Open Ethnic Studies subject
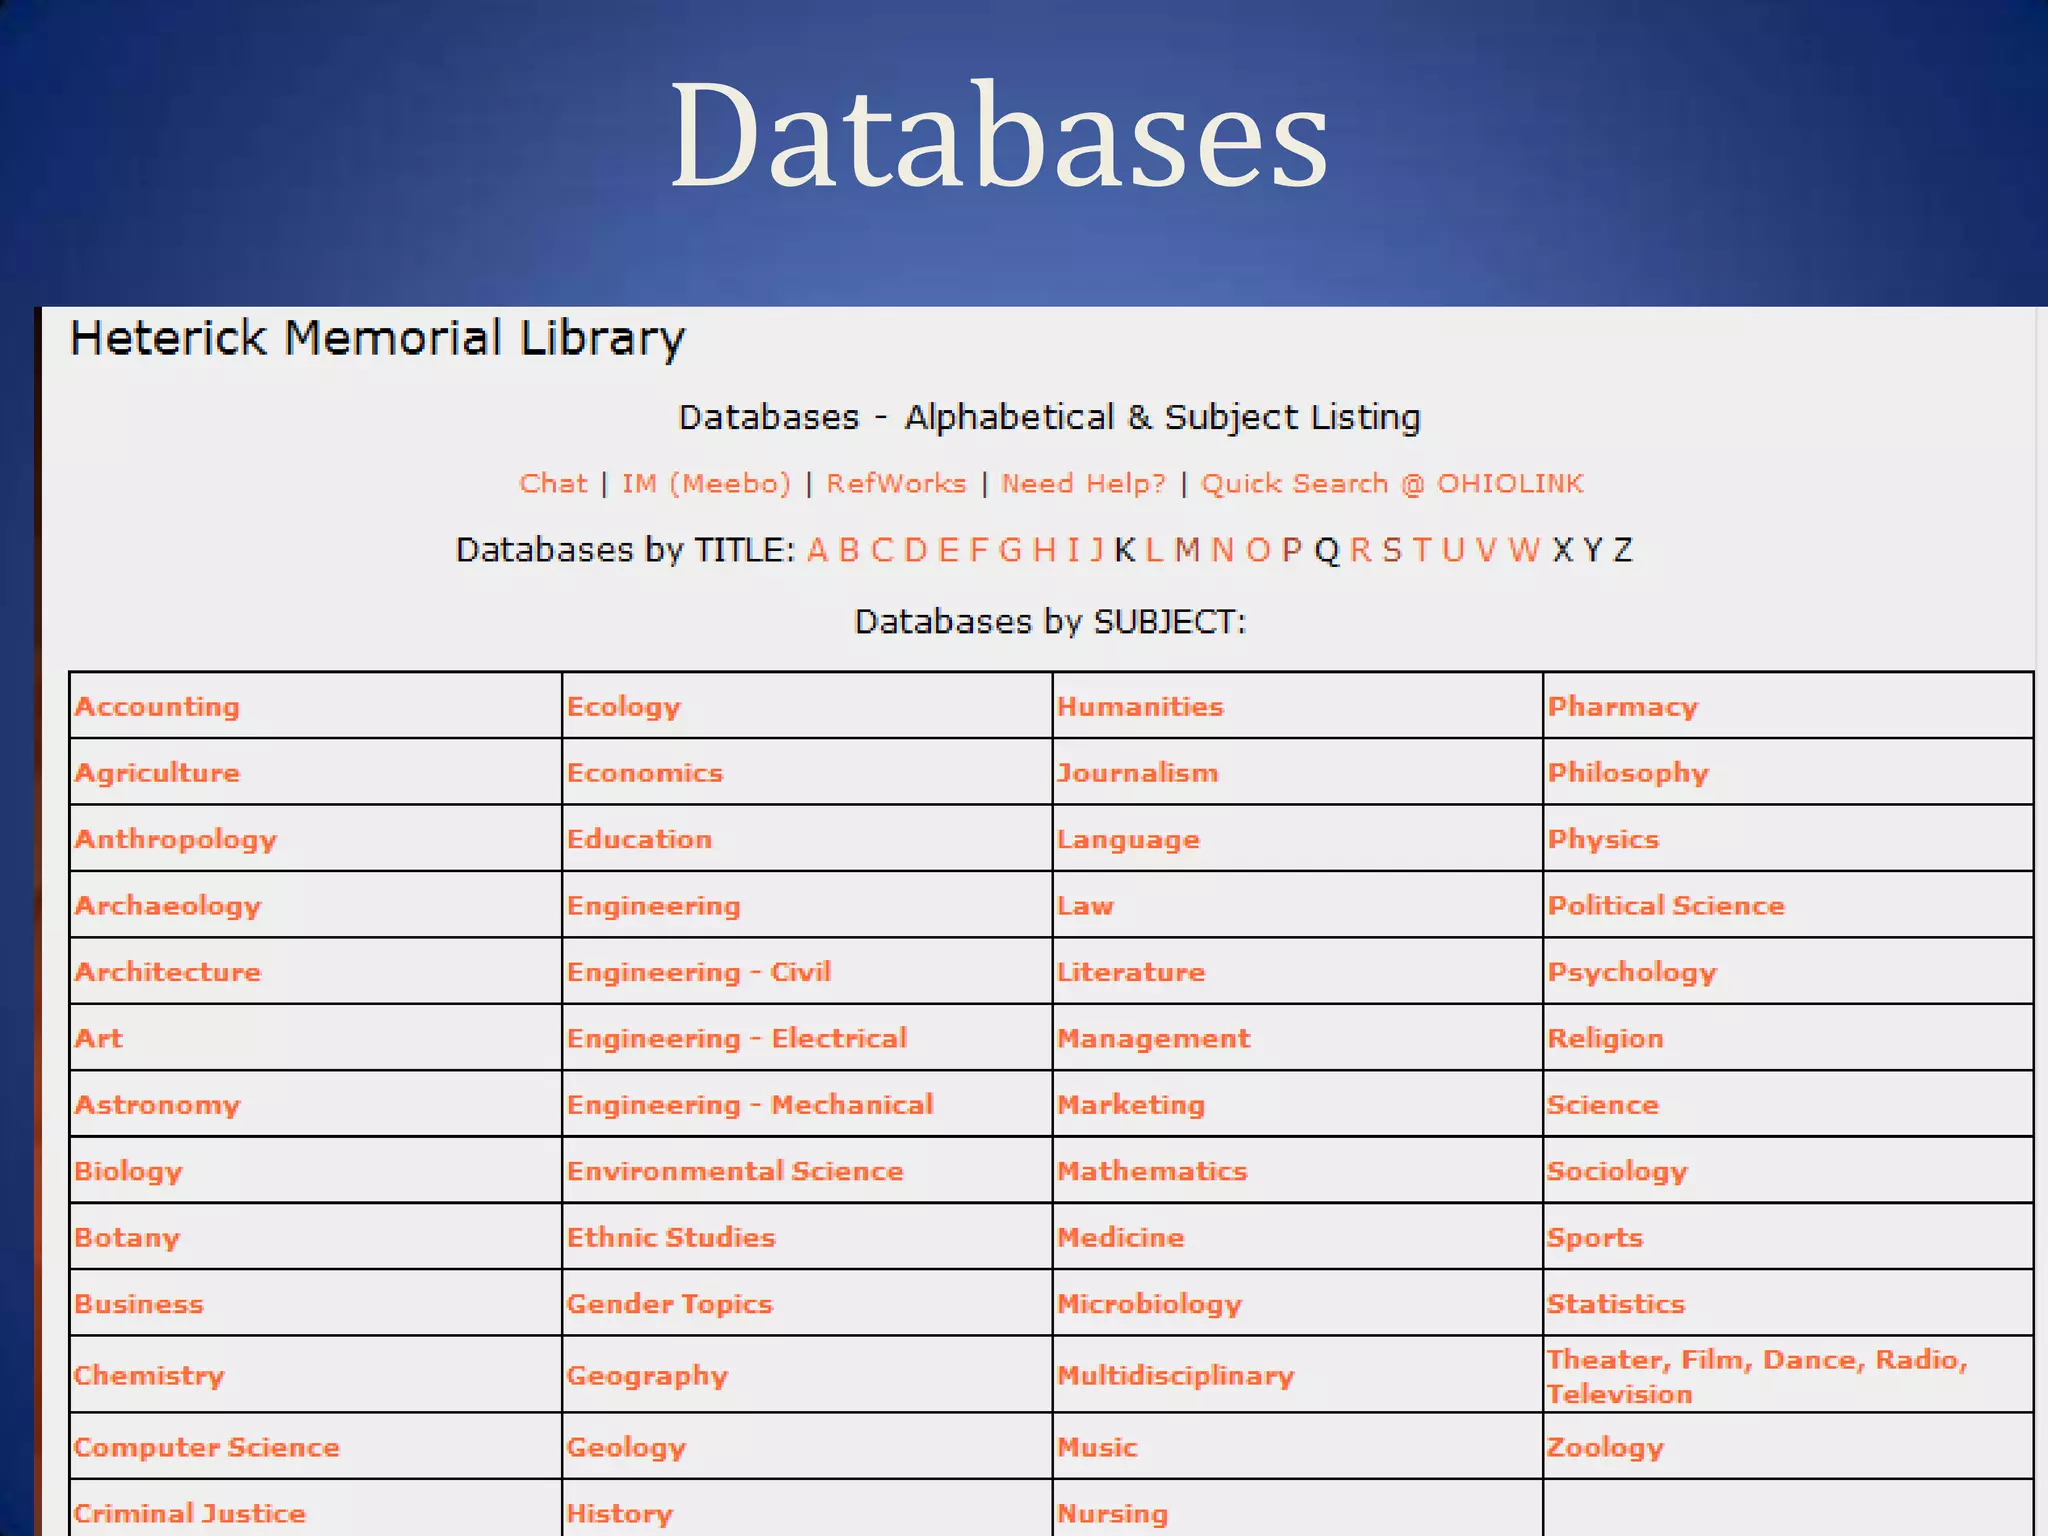 (x=671, y=1238)
